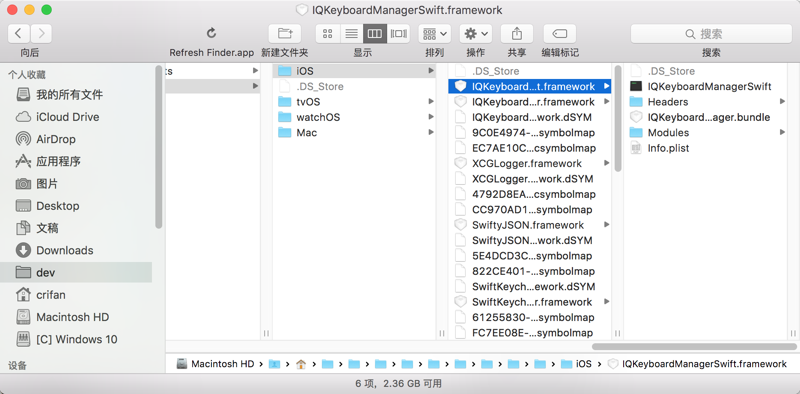This screenshot has height=394, width=800.
Task: Open the arrange (排列) dropdown
Action: coord(435,34)
